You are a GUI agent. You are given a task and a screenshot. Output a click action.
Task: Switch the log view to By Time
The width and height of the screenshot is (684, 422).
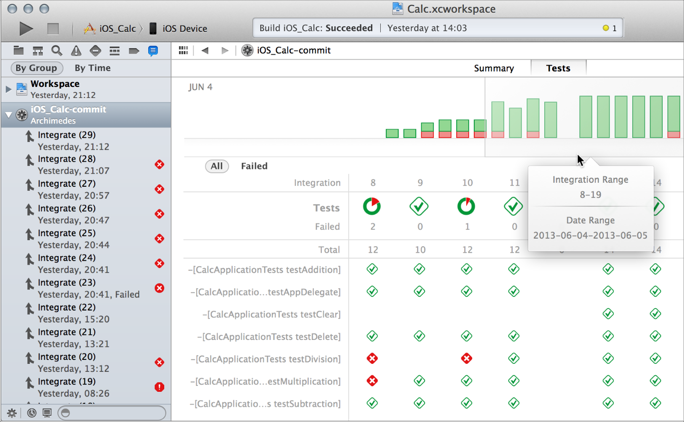[92, 68]
